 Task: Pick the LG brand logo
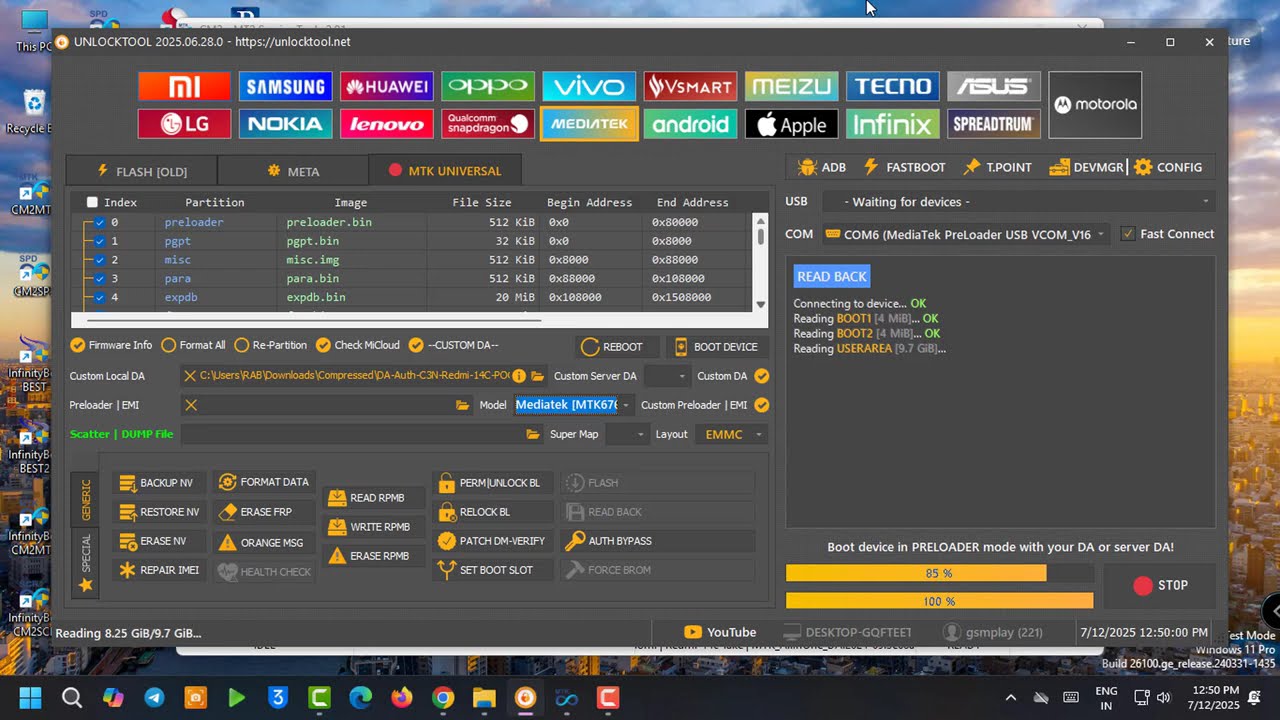coord(184,124)
